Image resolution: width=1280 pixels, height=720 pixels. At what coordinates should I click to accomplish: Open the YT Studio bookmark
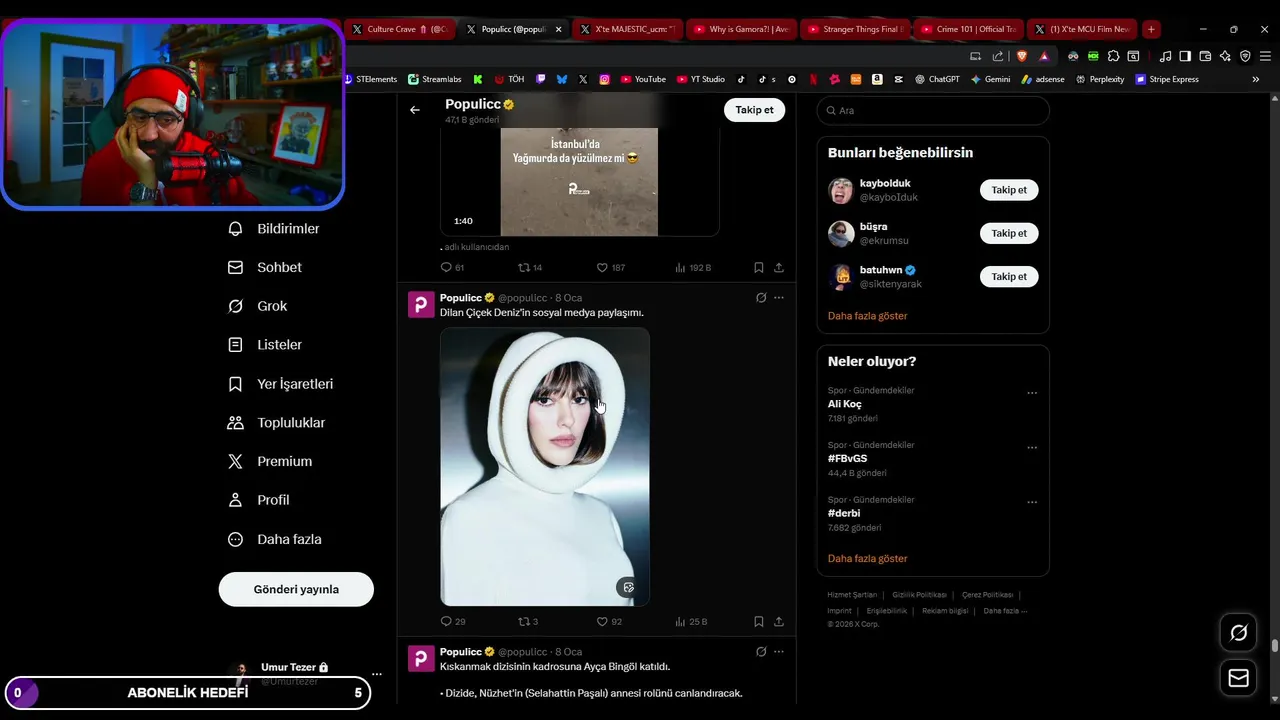click(701, 79)
